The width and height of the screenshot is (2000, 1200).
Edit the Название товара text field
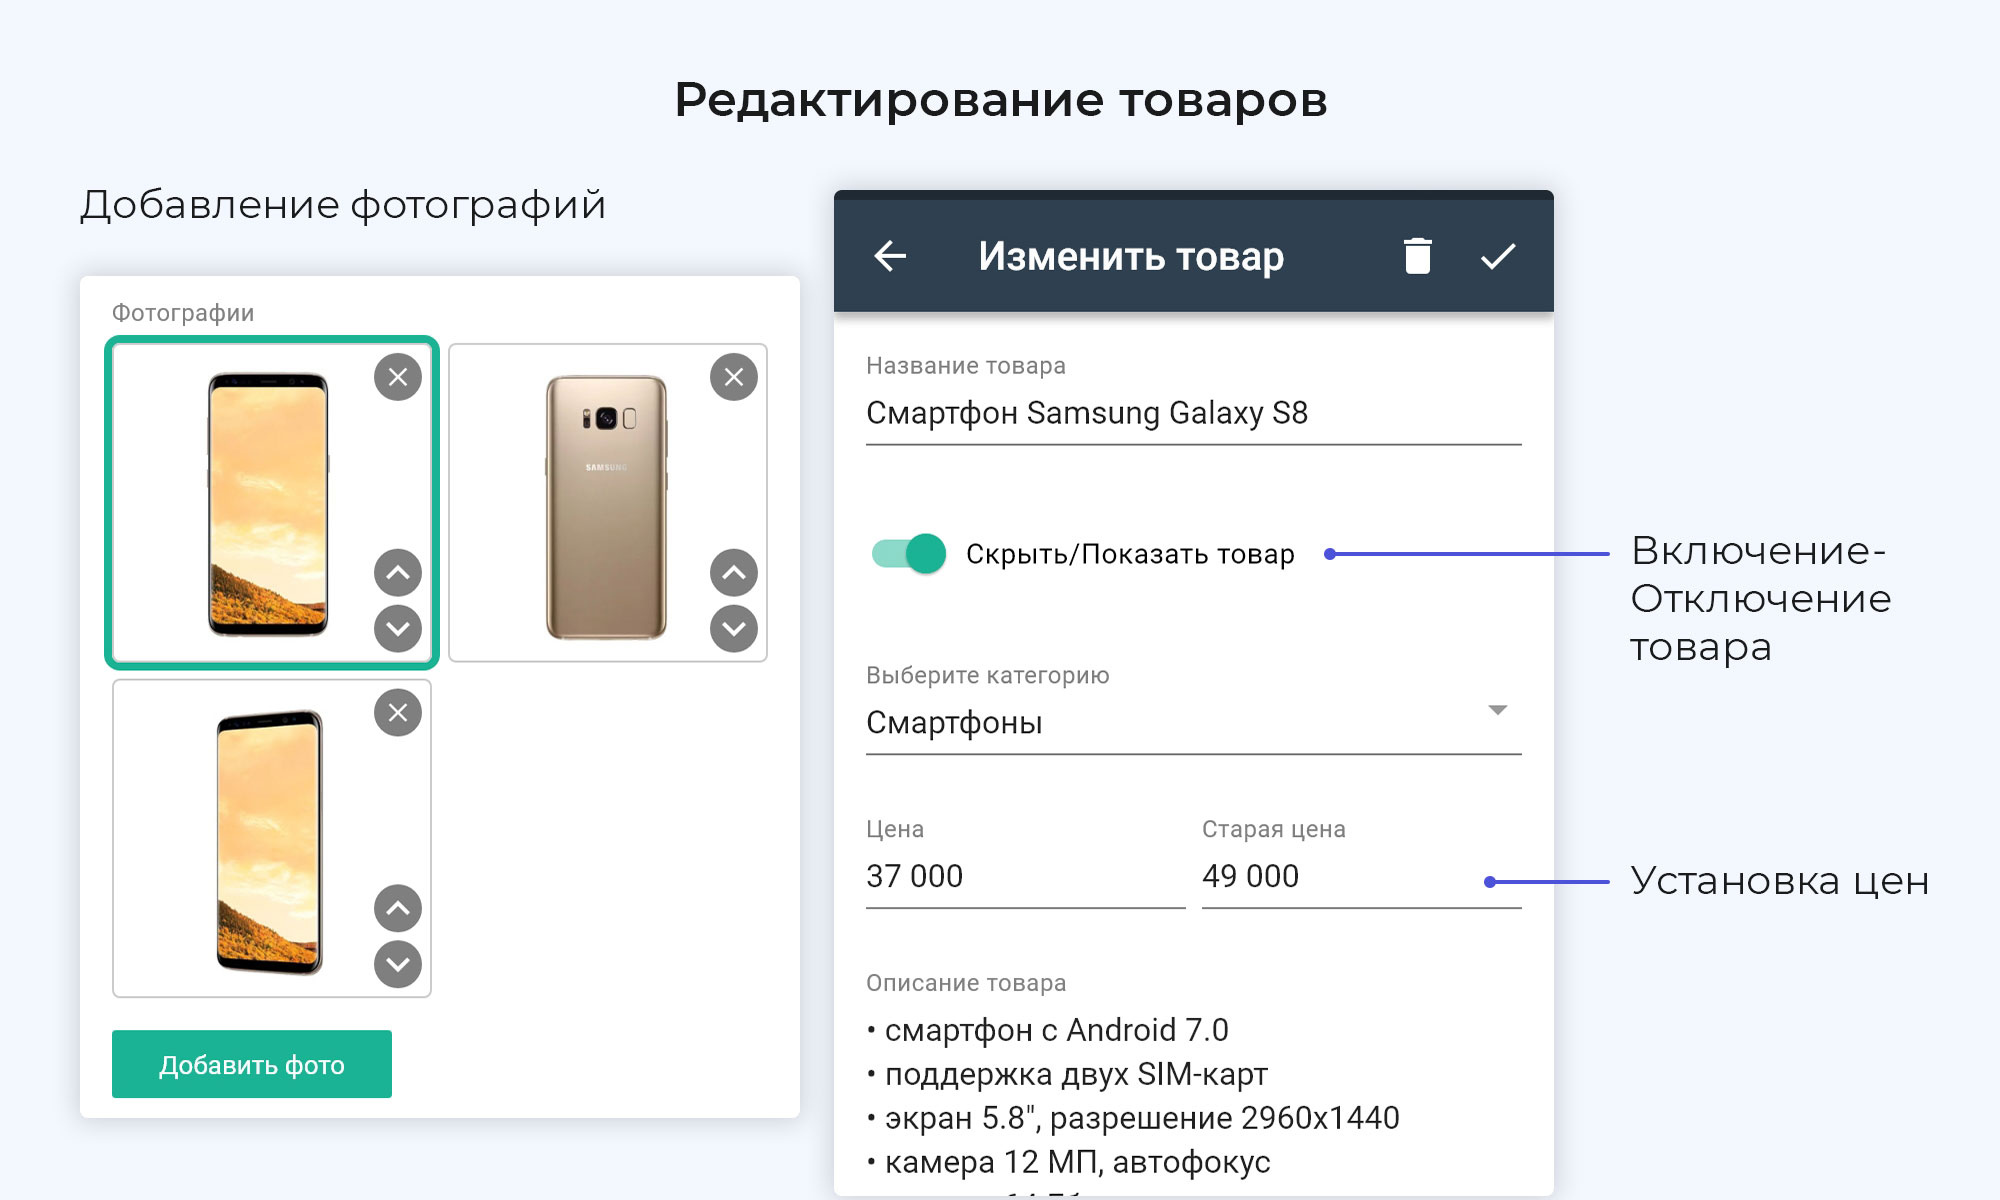pyautogui.click(x=1192, y=413)
